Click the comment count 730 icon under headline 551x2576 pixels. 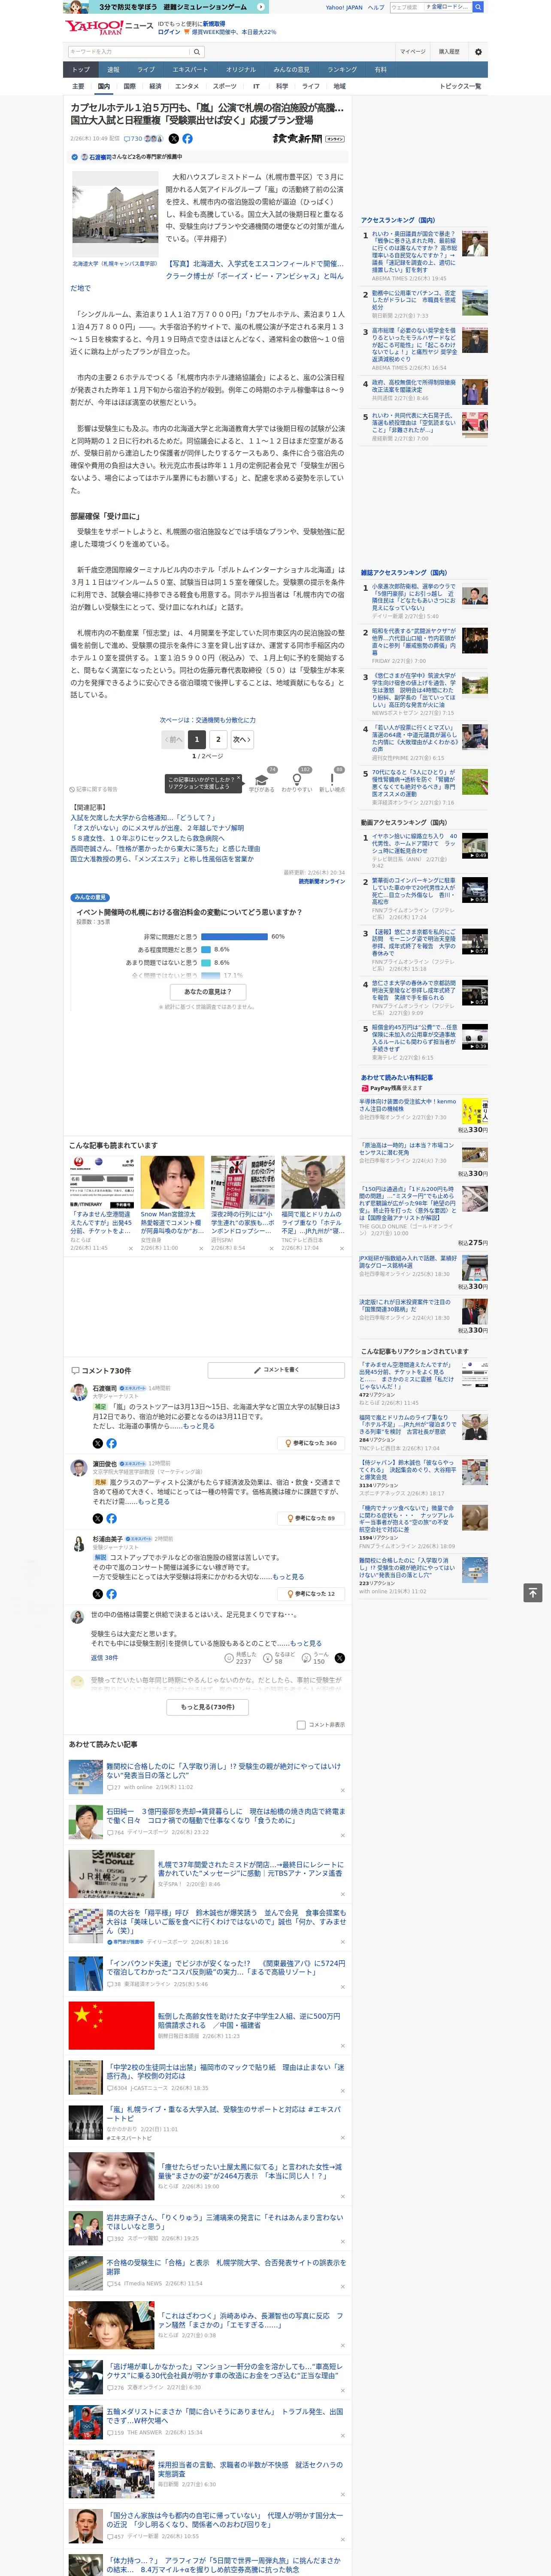pyautogui.click(x=132, y=139)
